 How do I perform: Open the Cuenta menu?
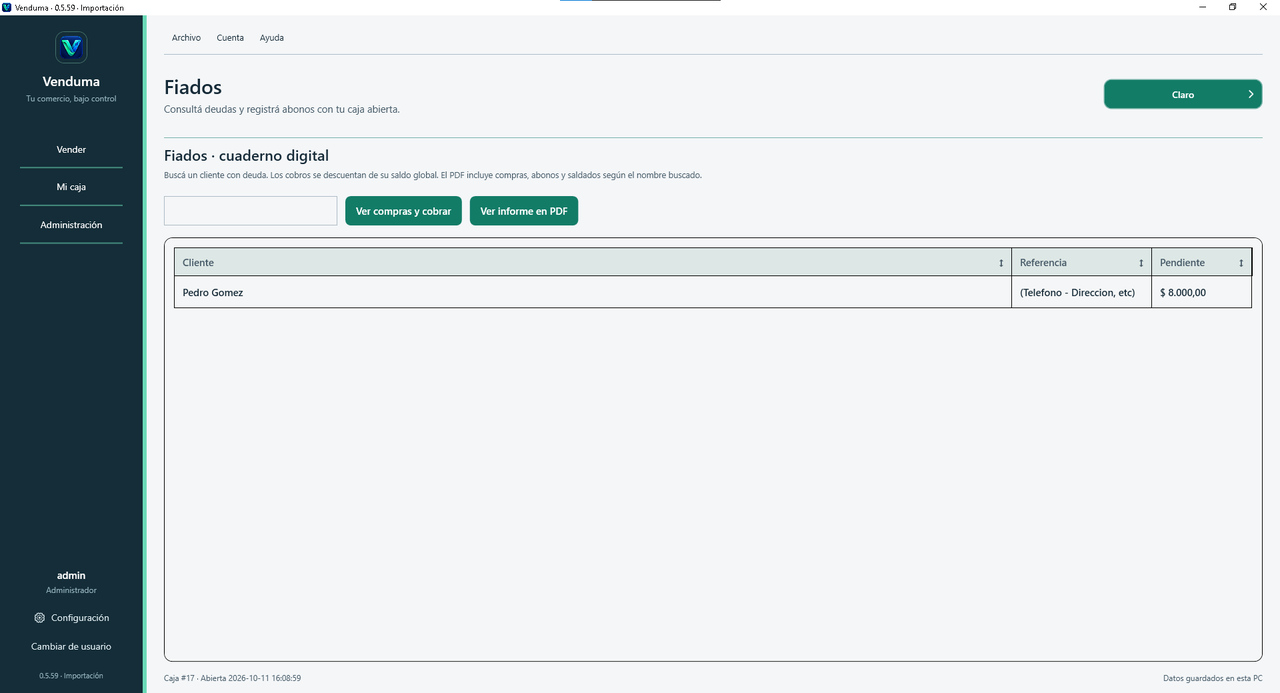tap(230, 38)
